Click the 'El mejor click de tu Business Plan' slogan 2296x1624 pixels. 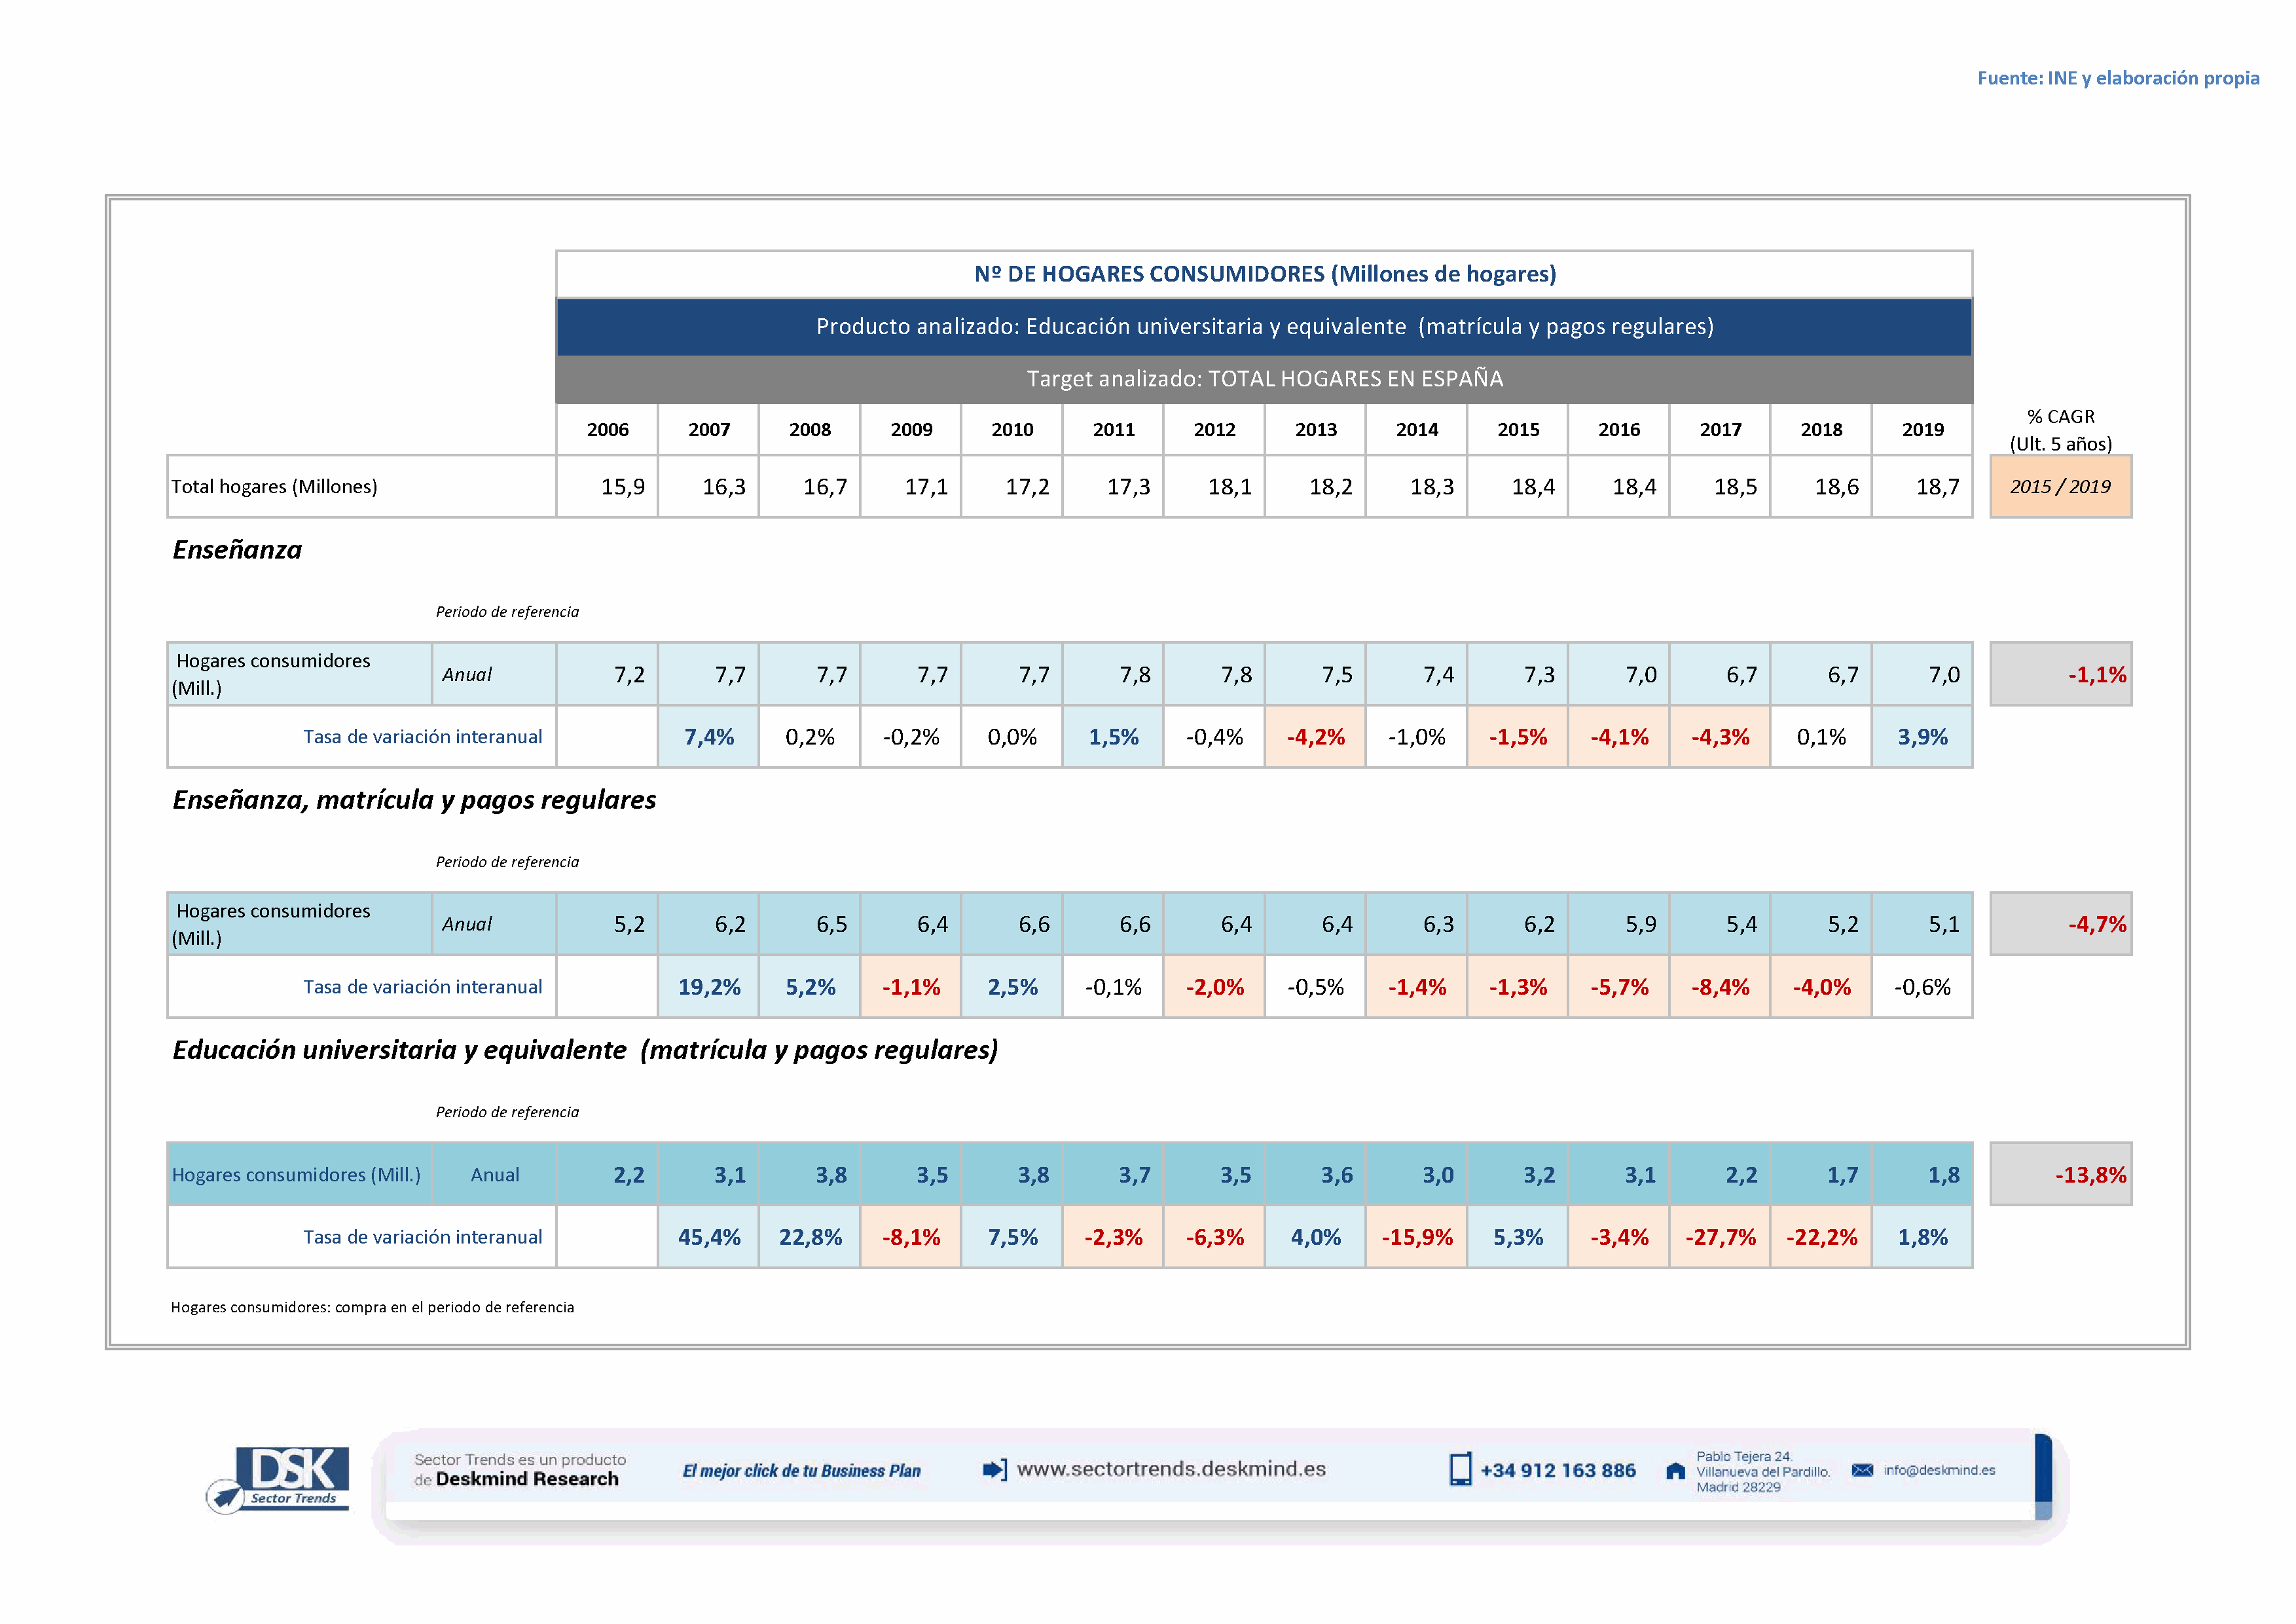coord(801,1471)
